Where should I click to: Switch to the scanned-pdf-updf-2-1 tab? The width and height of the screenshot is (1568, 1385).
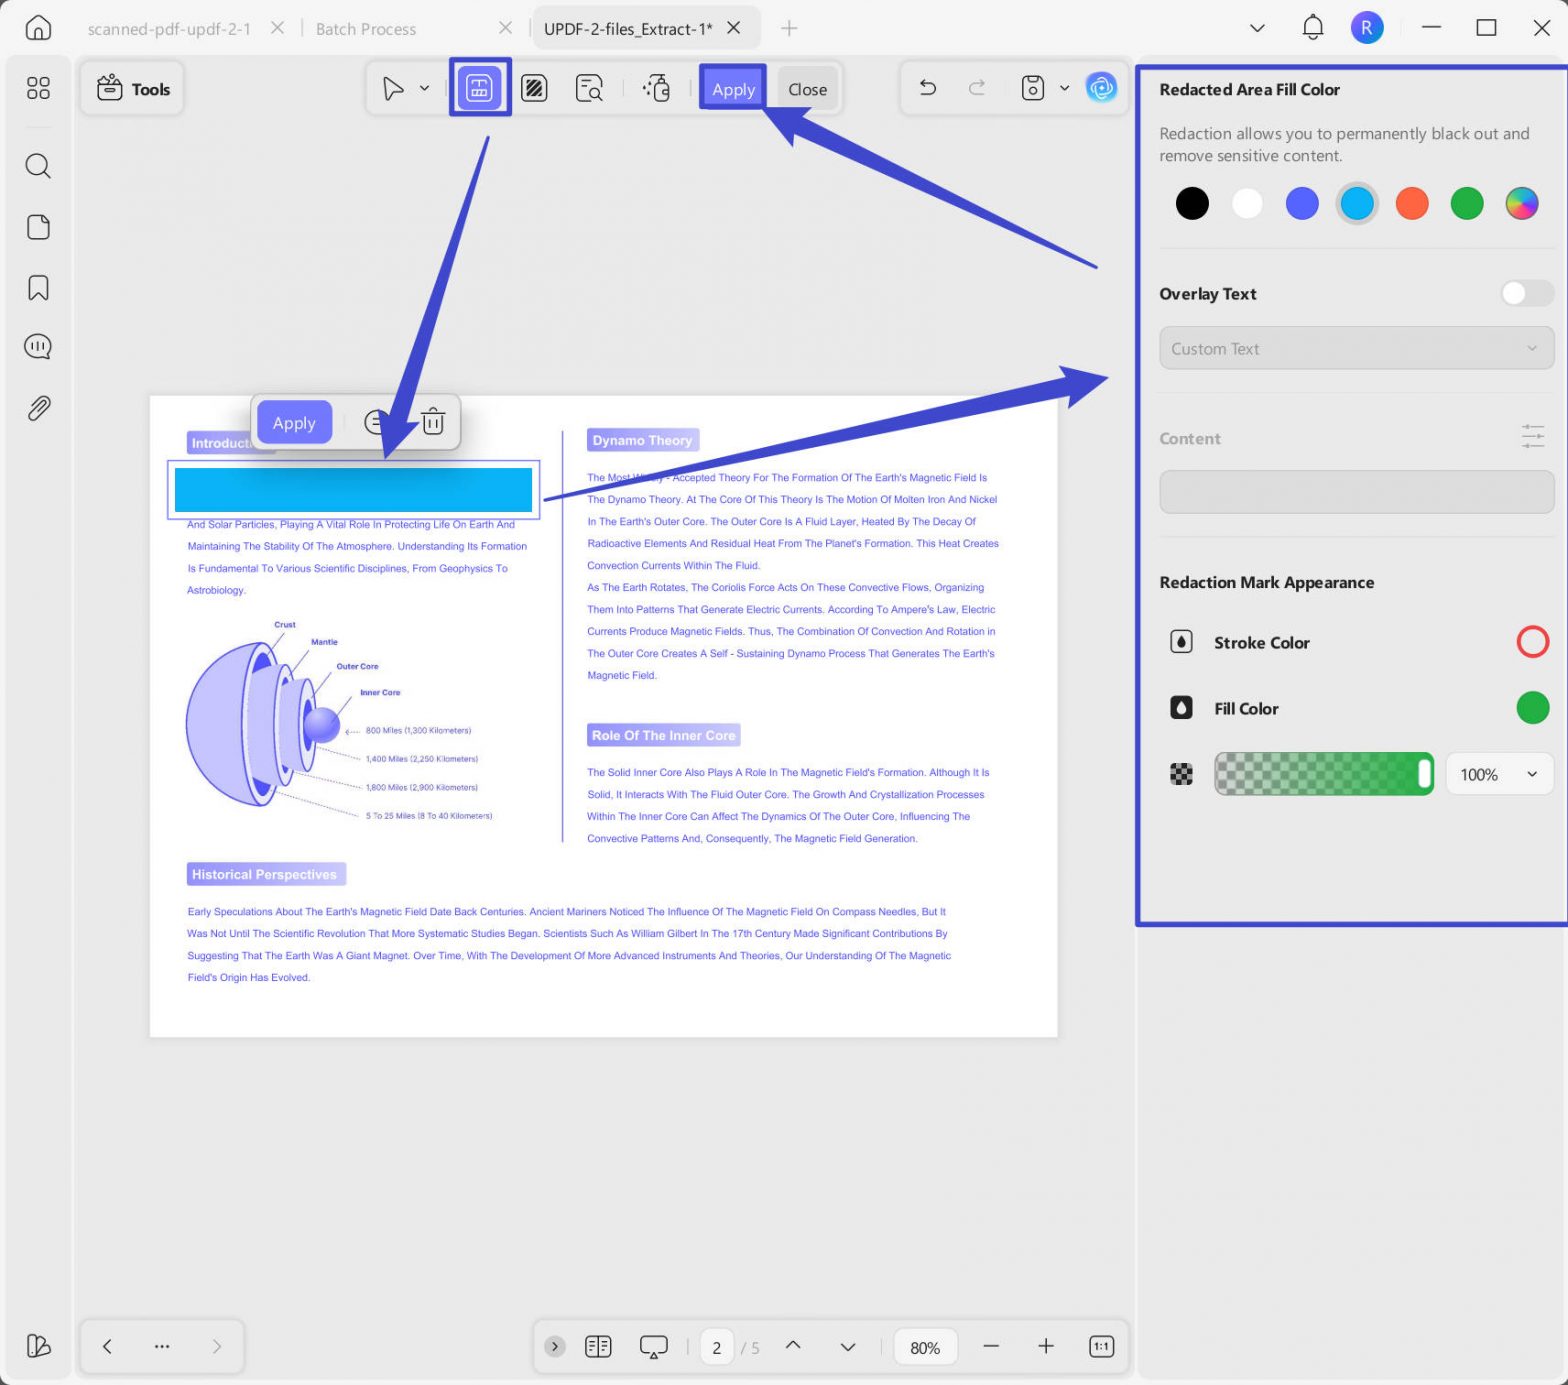(169, 29)
